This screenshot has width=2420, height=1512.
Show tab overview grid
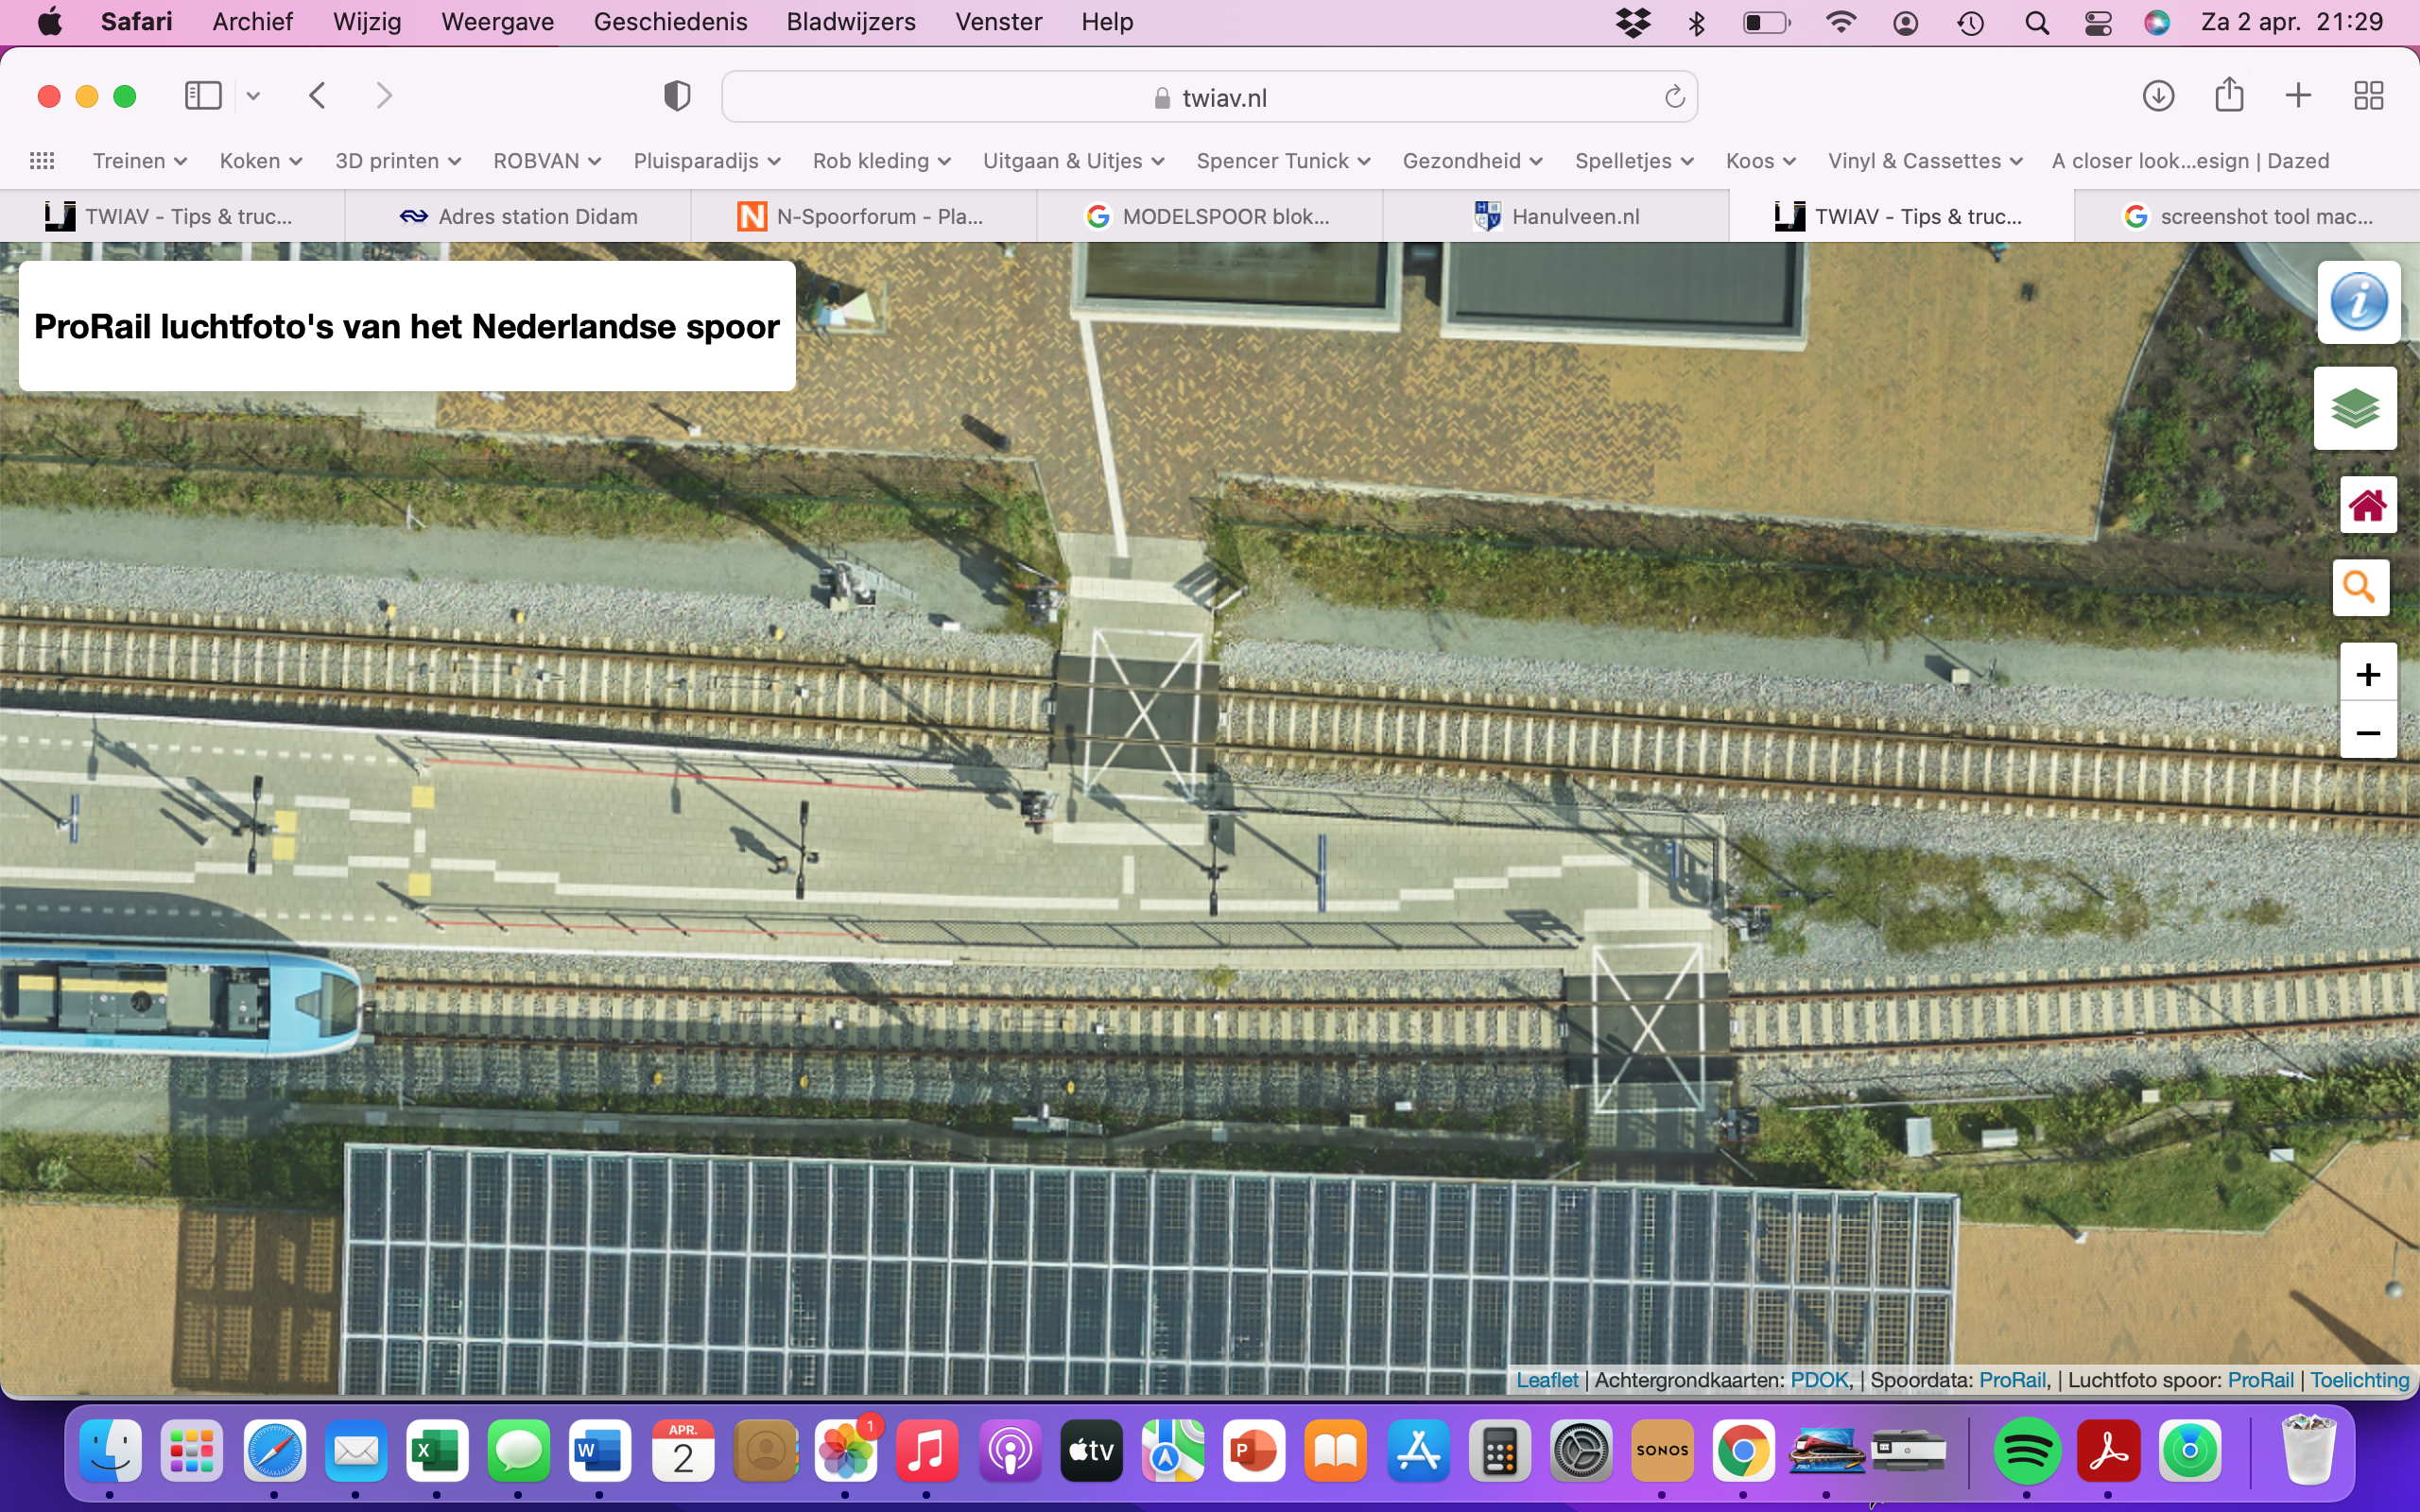pyautogui.click(x=2368, y=96)
